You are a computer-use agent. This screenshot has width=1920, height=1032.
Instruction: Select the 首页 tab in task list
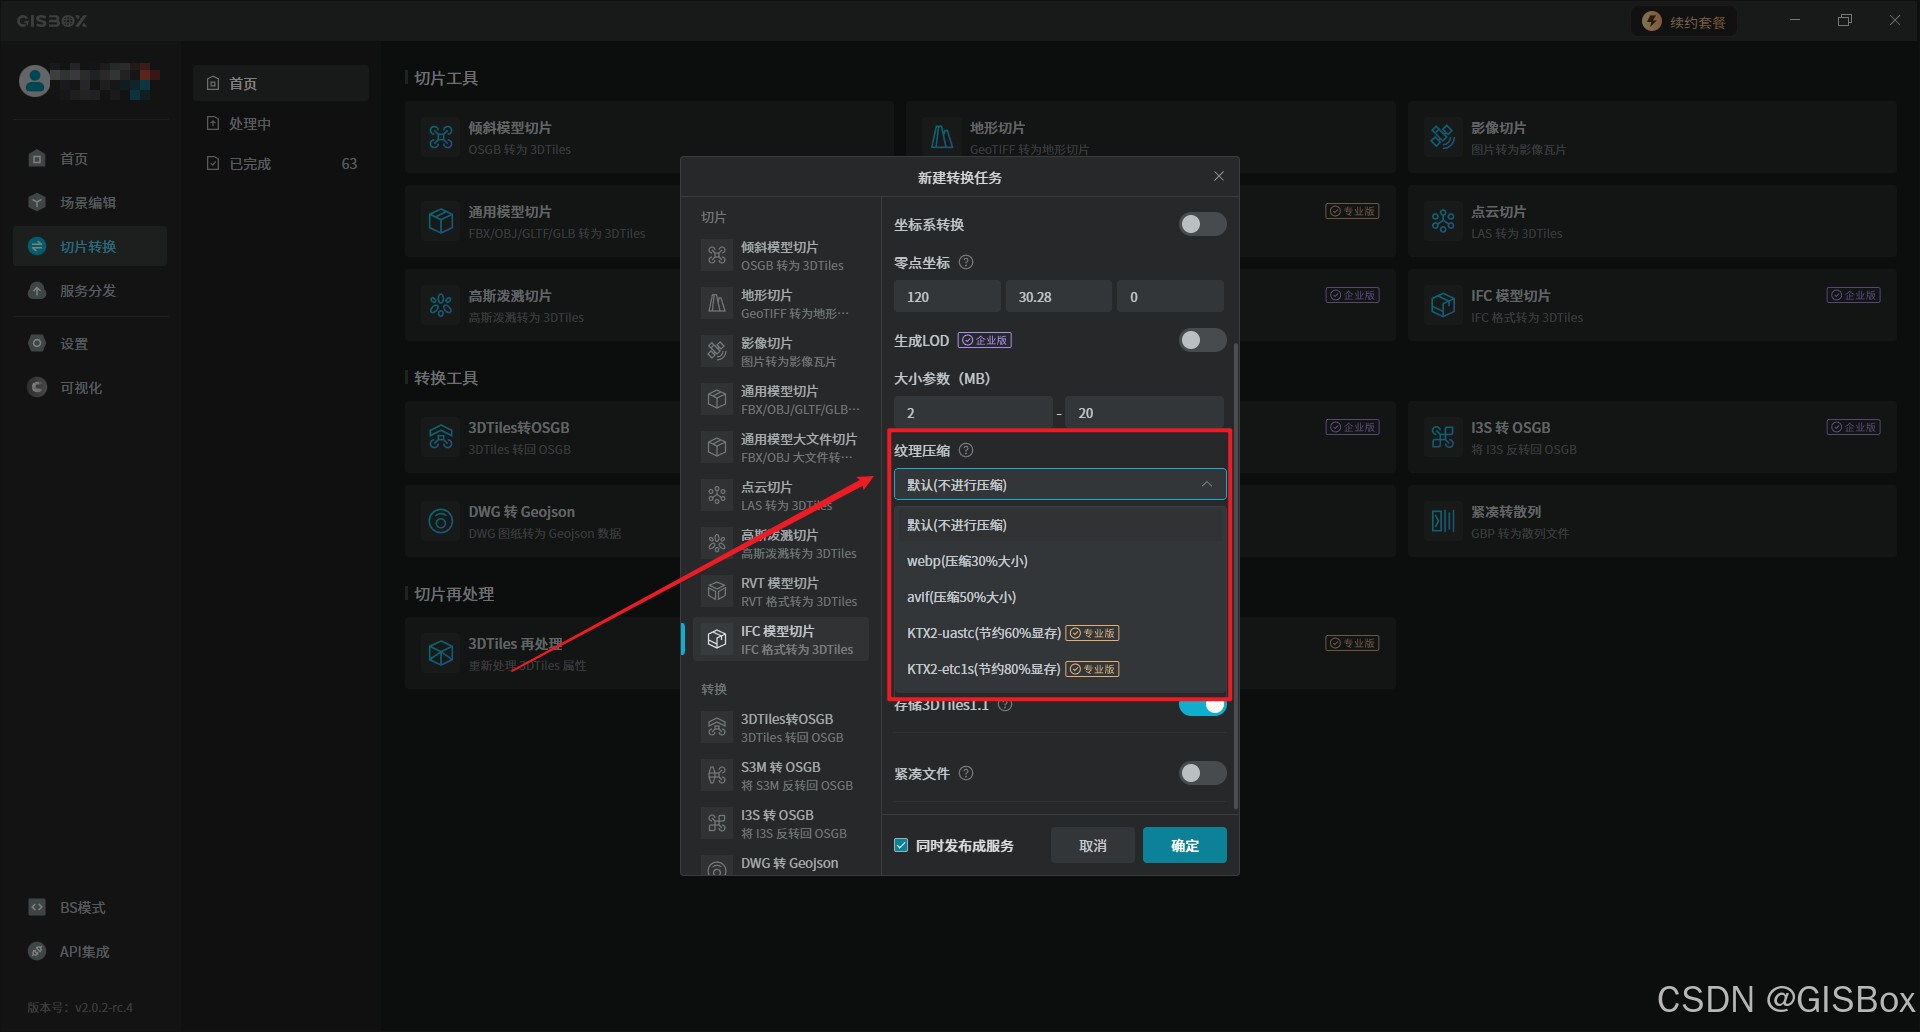(x=281, y=84)
